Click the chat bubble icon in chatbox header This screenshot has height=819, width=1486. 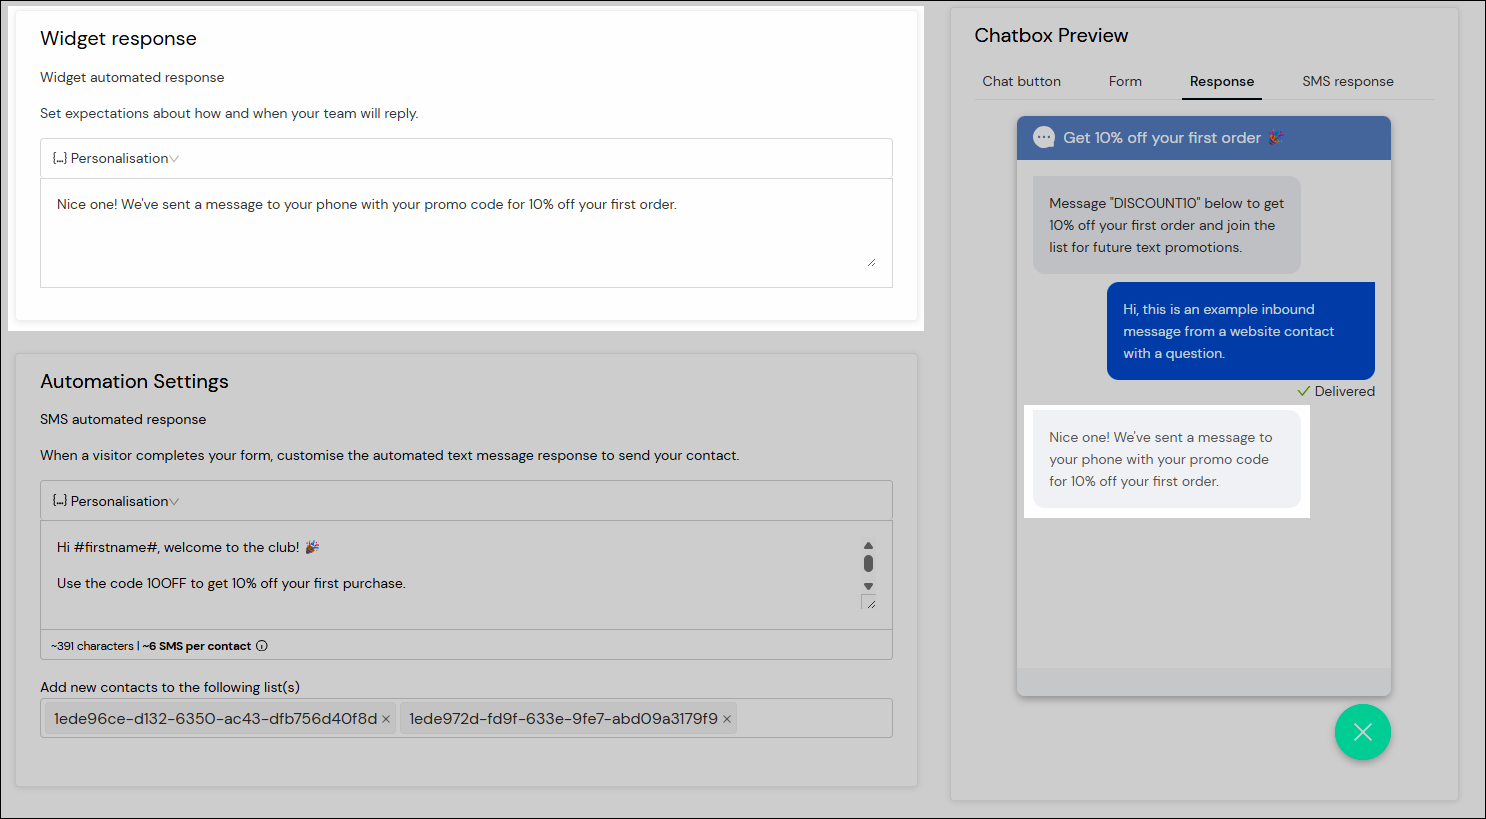(x=1044, y=138)
